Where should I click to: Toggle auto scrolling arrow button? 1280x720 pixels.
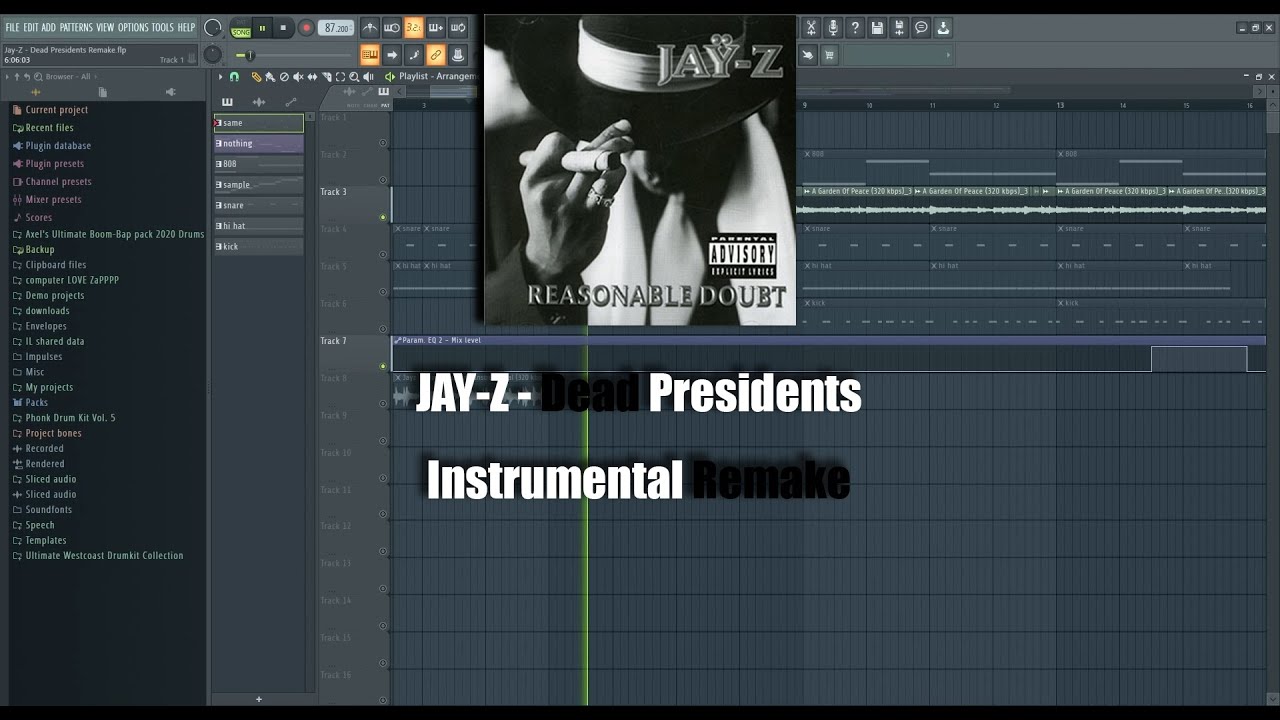tap(392, 55)
